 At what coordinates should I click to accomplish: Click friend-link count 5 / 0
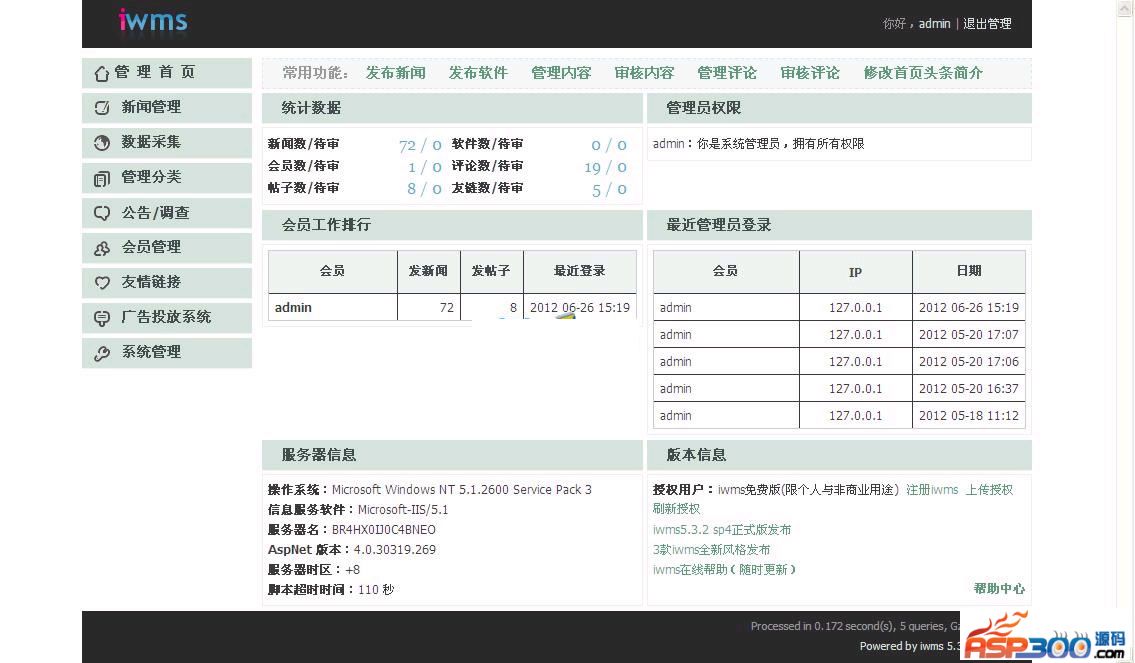click(x=609, y=190)
